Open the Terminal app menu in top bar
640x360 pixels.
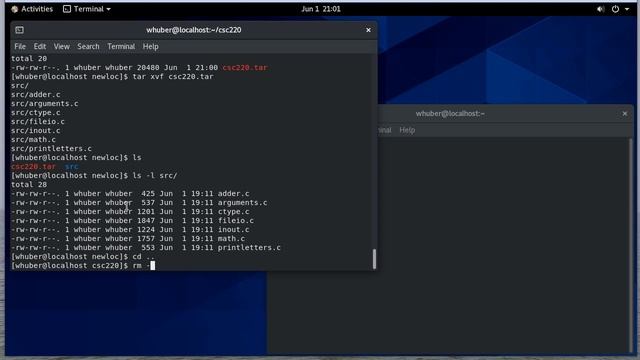coord(87,9)
